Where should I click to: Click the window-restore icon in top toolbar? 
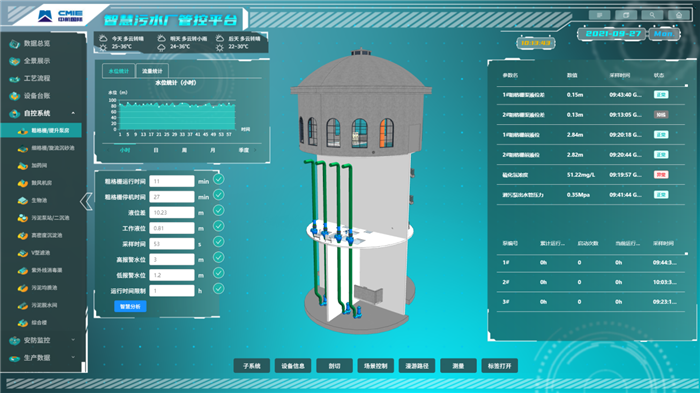point(626,15)
